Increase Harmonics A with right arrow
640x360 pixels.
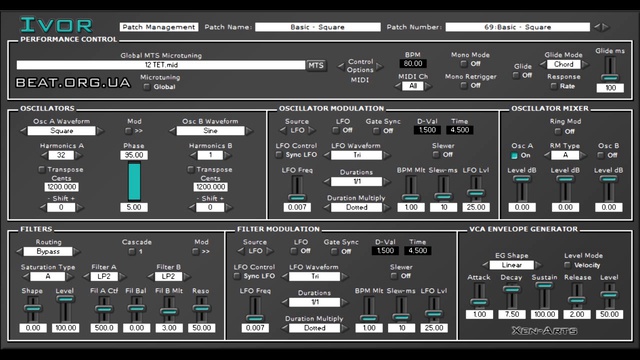click(x=79, y=156)
